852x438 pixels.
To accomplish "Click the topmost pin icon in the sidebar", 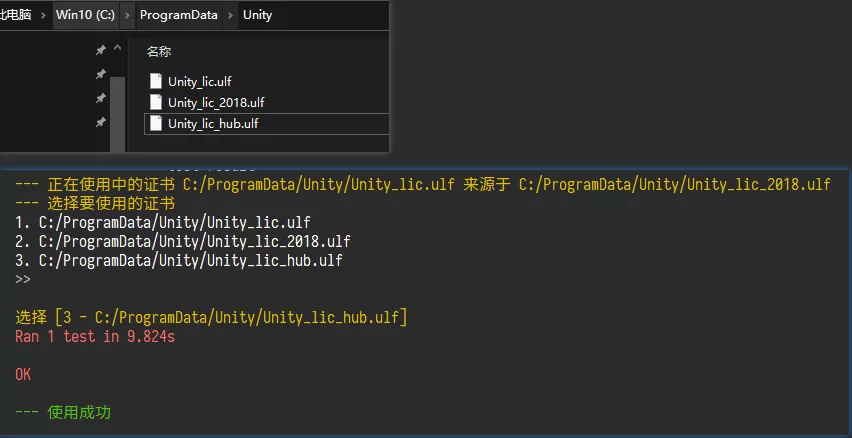I will pos(101,51).
